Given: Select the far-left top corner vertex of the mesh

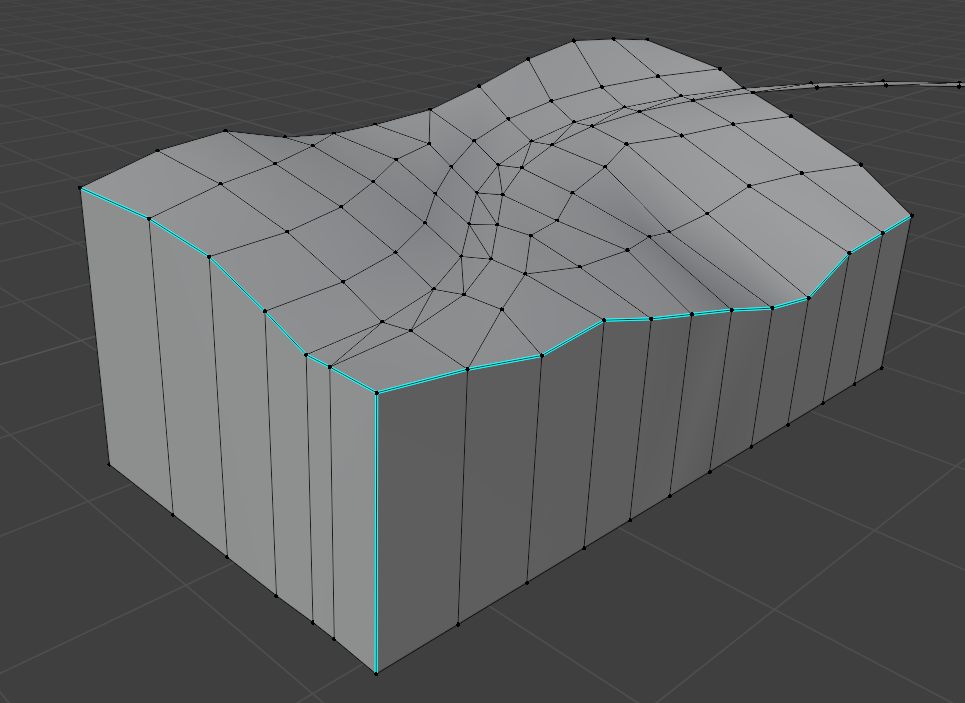Looking at the screenshot, I should tap(81, 188).
